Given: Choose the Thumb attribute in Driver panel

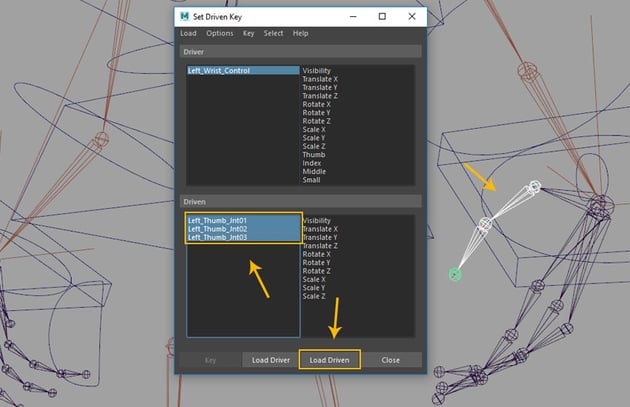Looking at the screenshot, I should (x=314, y=154).
